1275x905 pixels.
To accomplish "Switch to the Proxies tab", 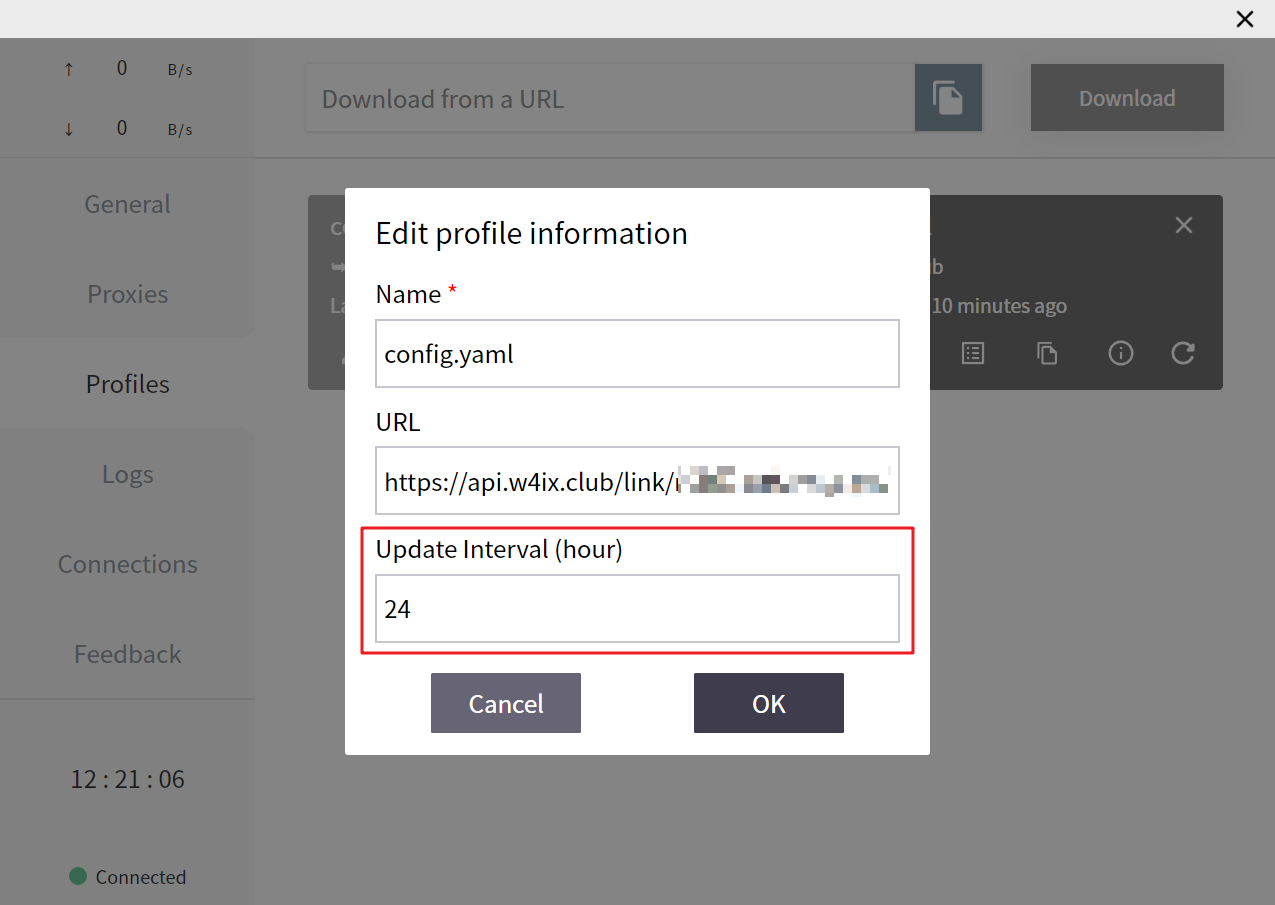I will click(127, 294).
